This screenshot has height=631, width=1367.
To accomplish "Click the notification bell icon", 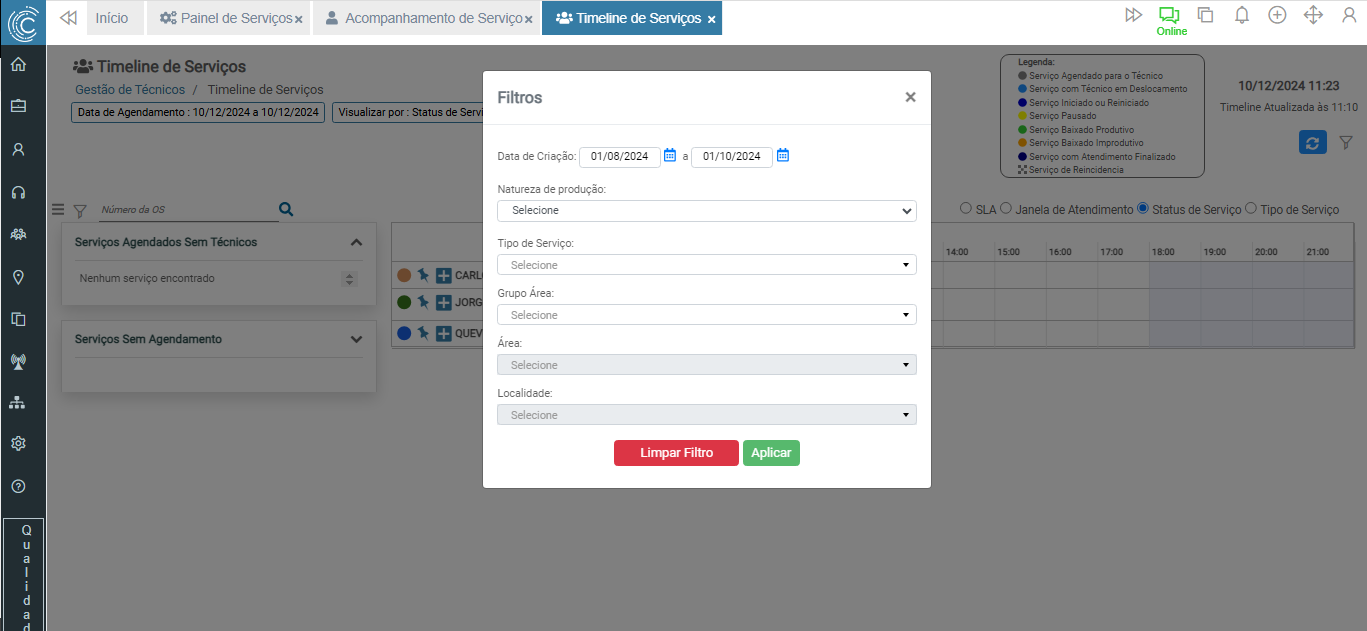I will pyautogui.click(x=1242, y=15).
